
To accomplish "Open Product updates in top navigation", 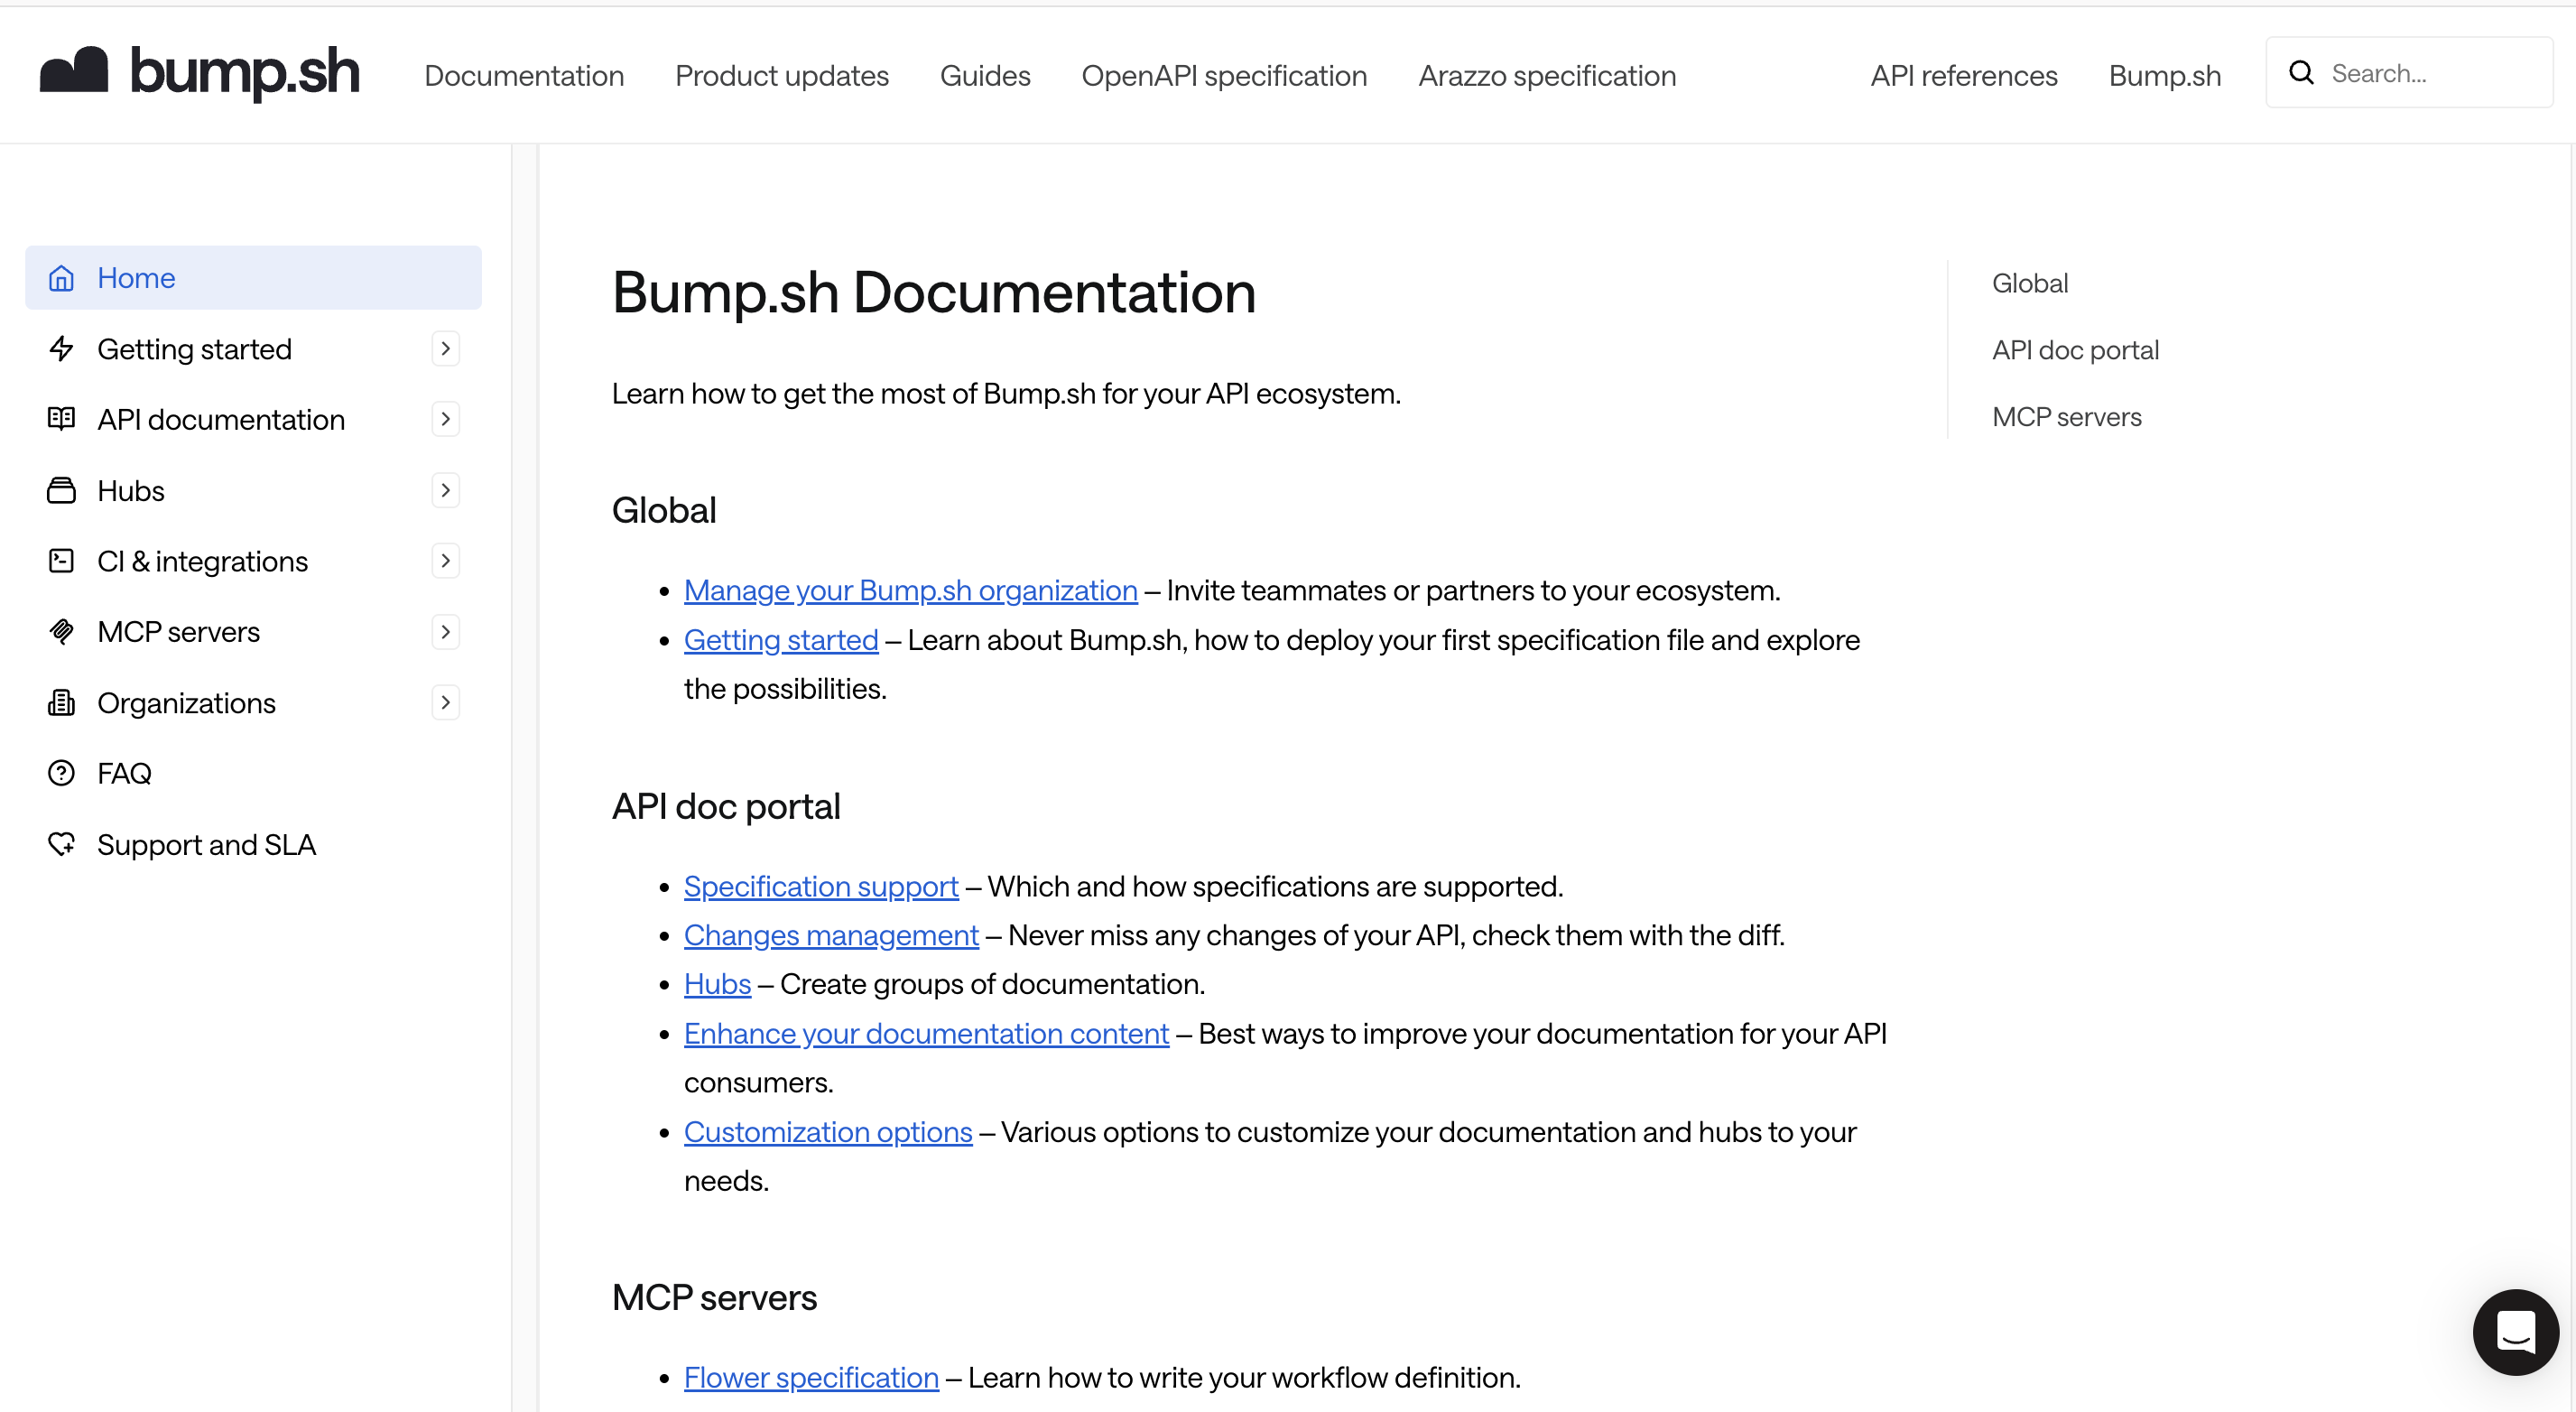I will [782, 75].
